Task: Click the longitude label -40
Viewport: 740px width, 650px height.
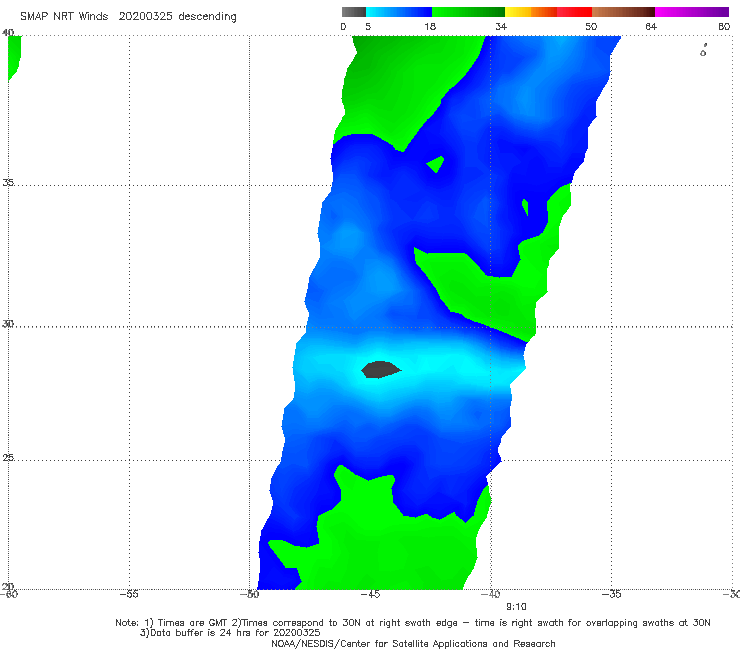Action: coord(491,594)
